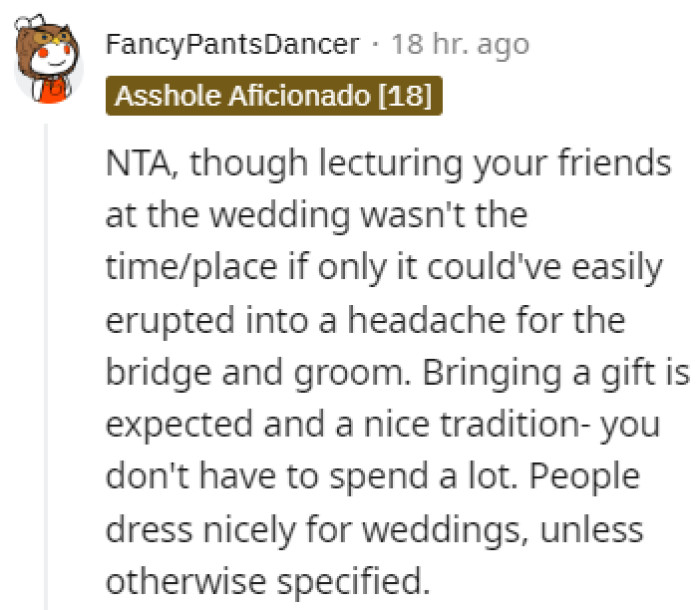Click the "18 hr. ago" timestamp
Screen dimensions: 700x610
tap(460, 46)
